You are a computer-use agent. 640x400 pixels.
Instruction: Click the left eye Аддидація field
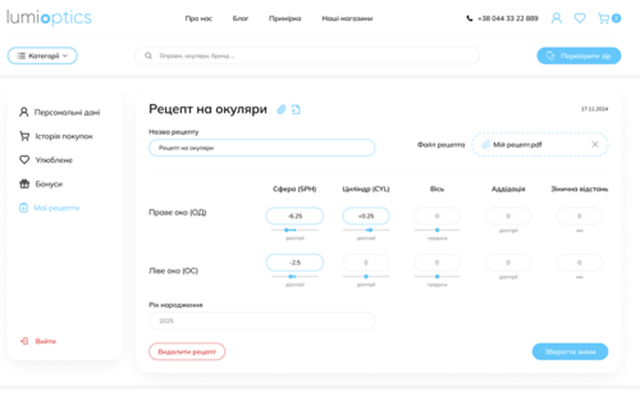[x=508, y=262]
